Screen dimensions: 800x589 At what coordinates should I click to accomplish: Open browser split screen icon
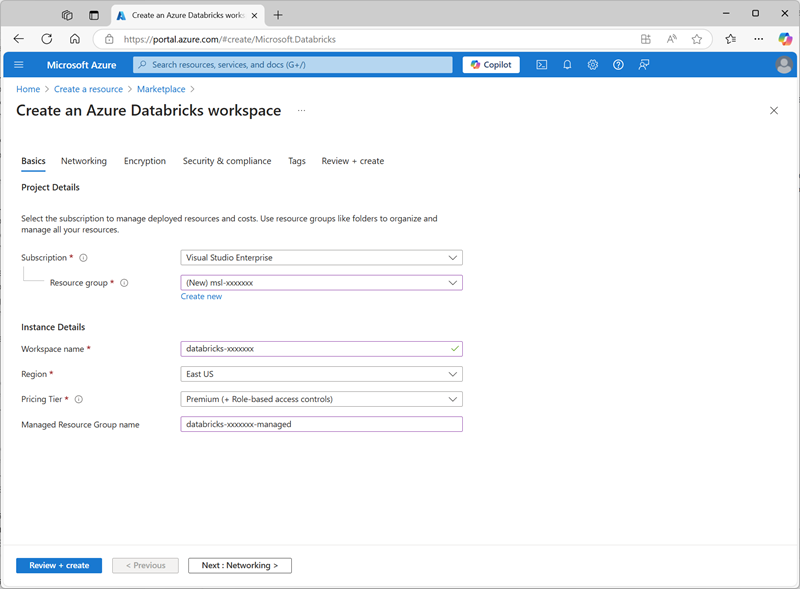tap(646, 39)
